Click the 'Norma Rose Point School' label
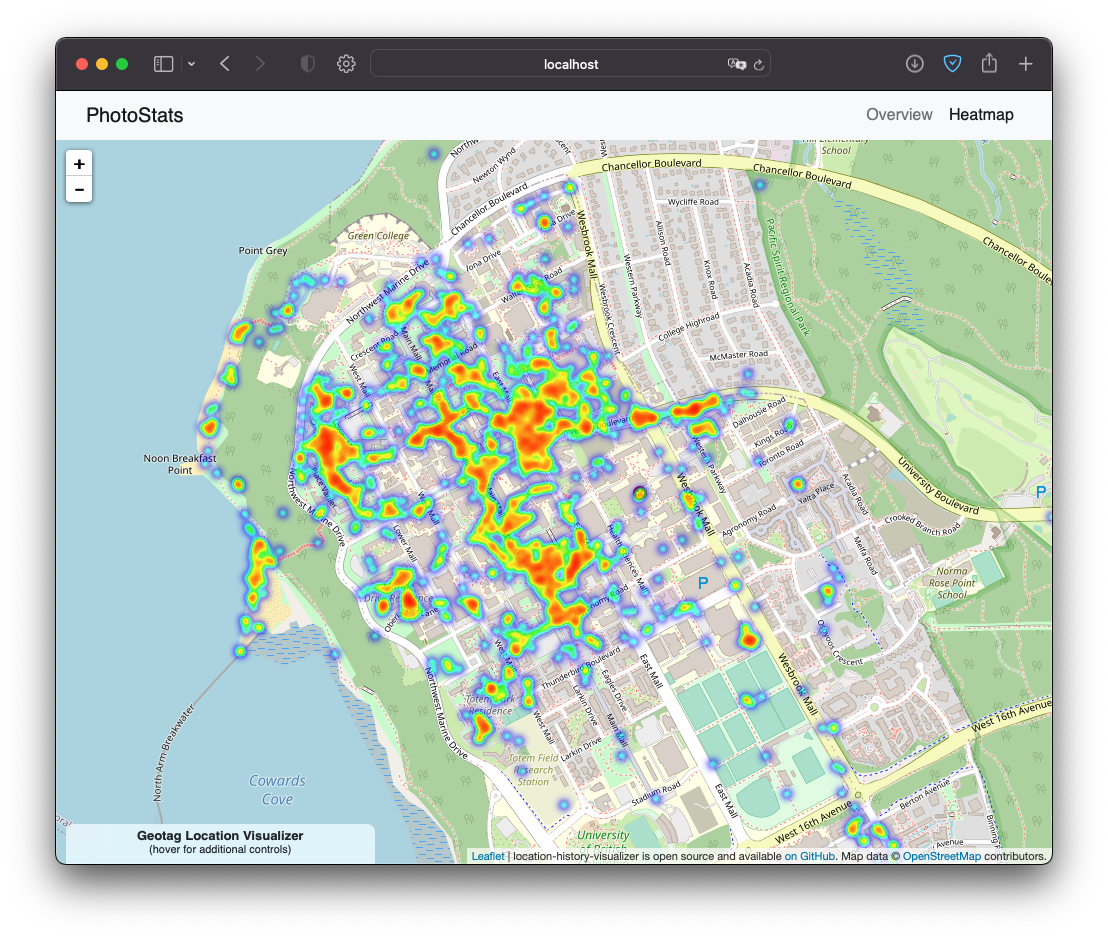Image resolution: width=1108 pixels, height=938 pixels. coord(952,582)
